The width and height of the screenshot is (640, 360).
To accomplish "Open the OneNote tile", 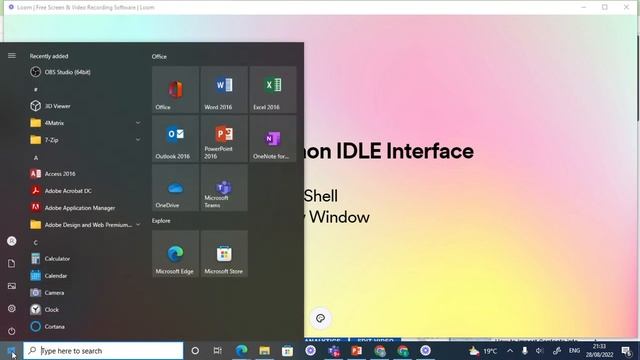I will [273, 139].
